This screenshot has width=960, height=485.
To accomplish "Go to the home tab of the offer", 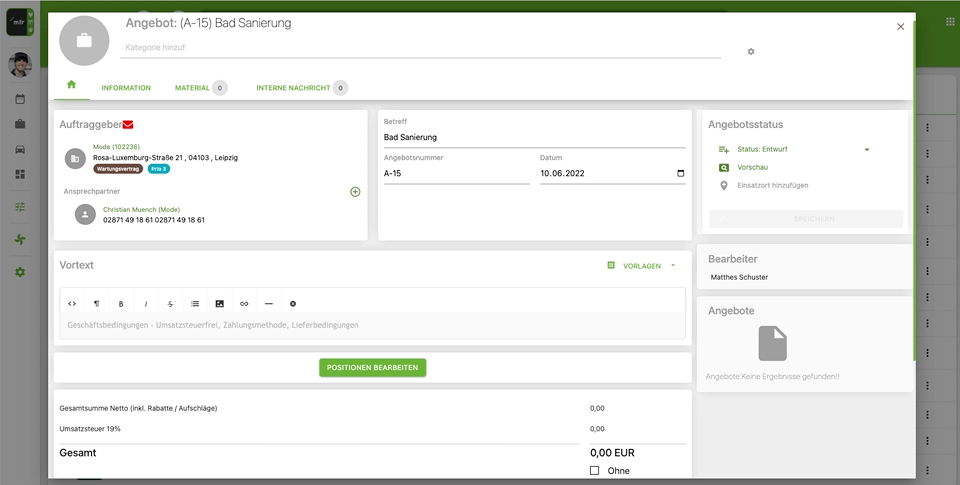I will pos(72,85).
